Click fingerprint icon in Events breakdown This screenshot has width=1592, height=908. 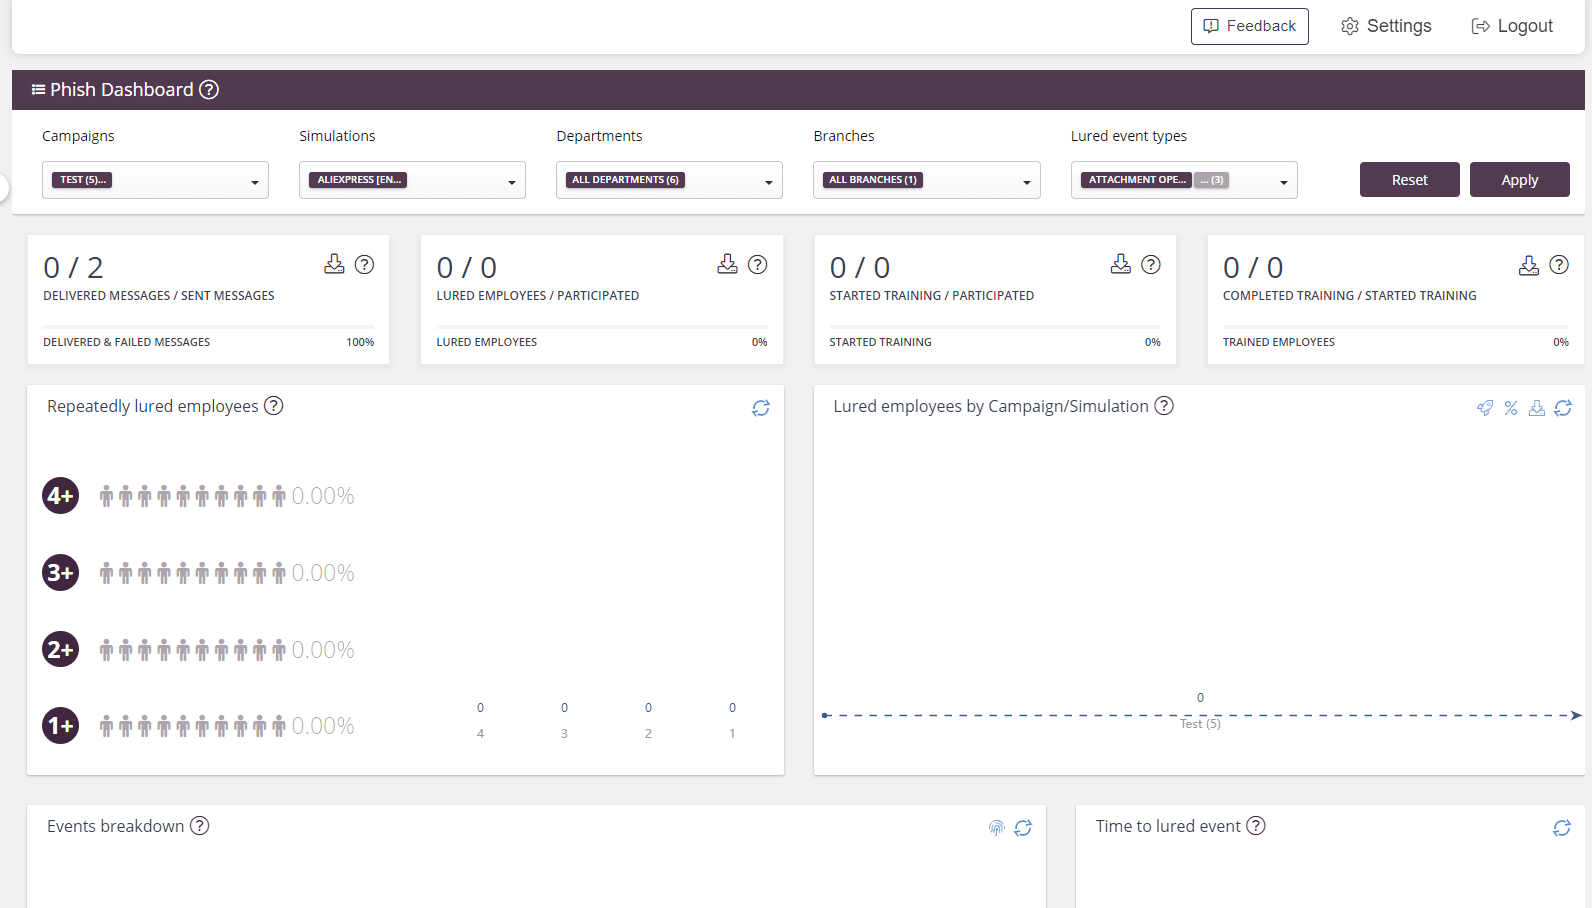(x=997, y=828)
